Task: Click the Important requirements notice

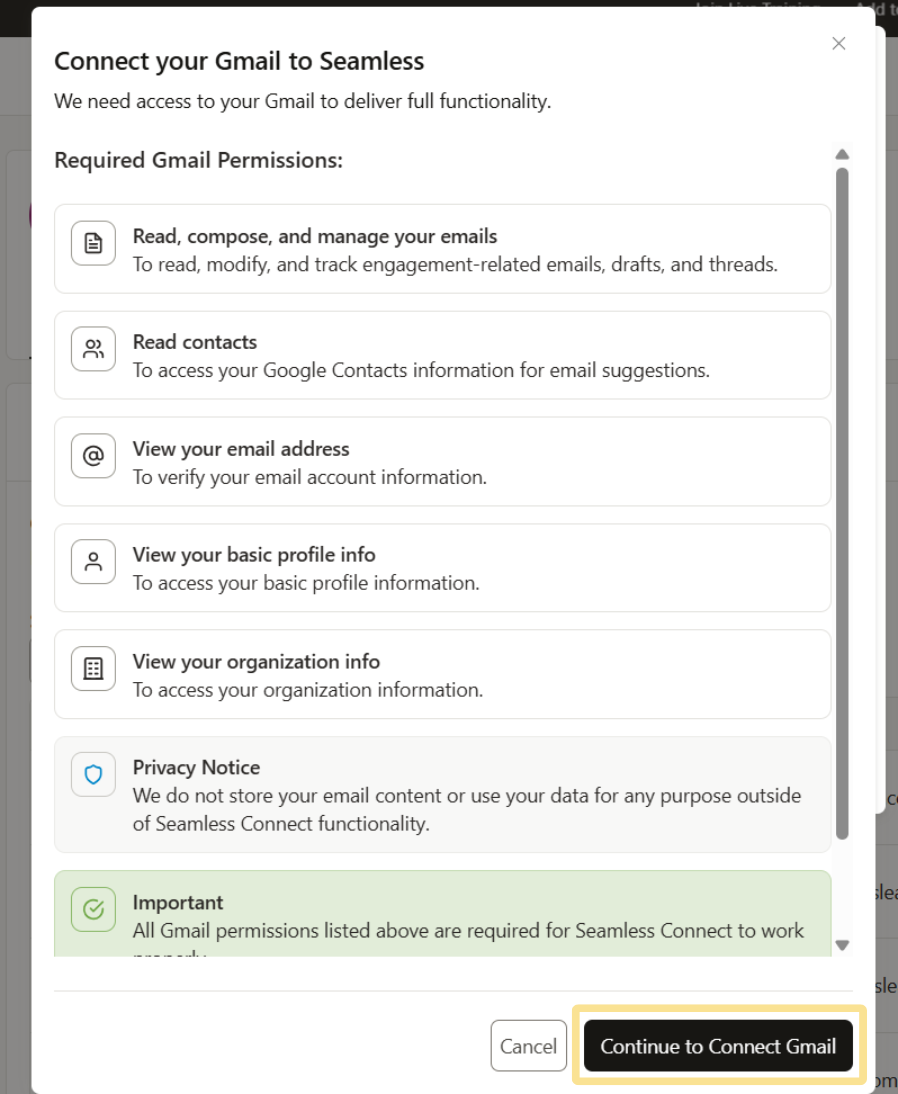Action: pos(442,910)
